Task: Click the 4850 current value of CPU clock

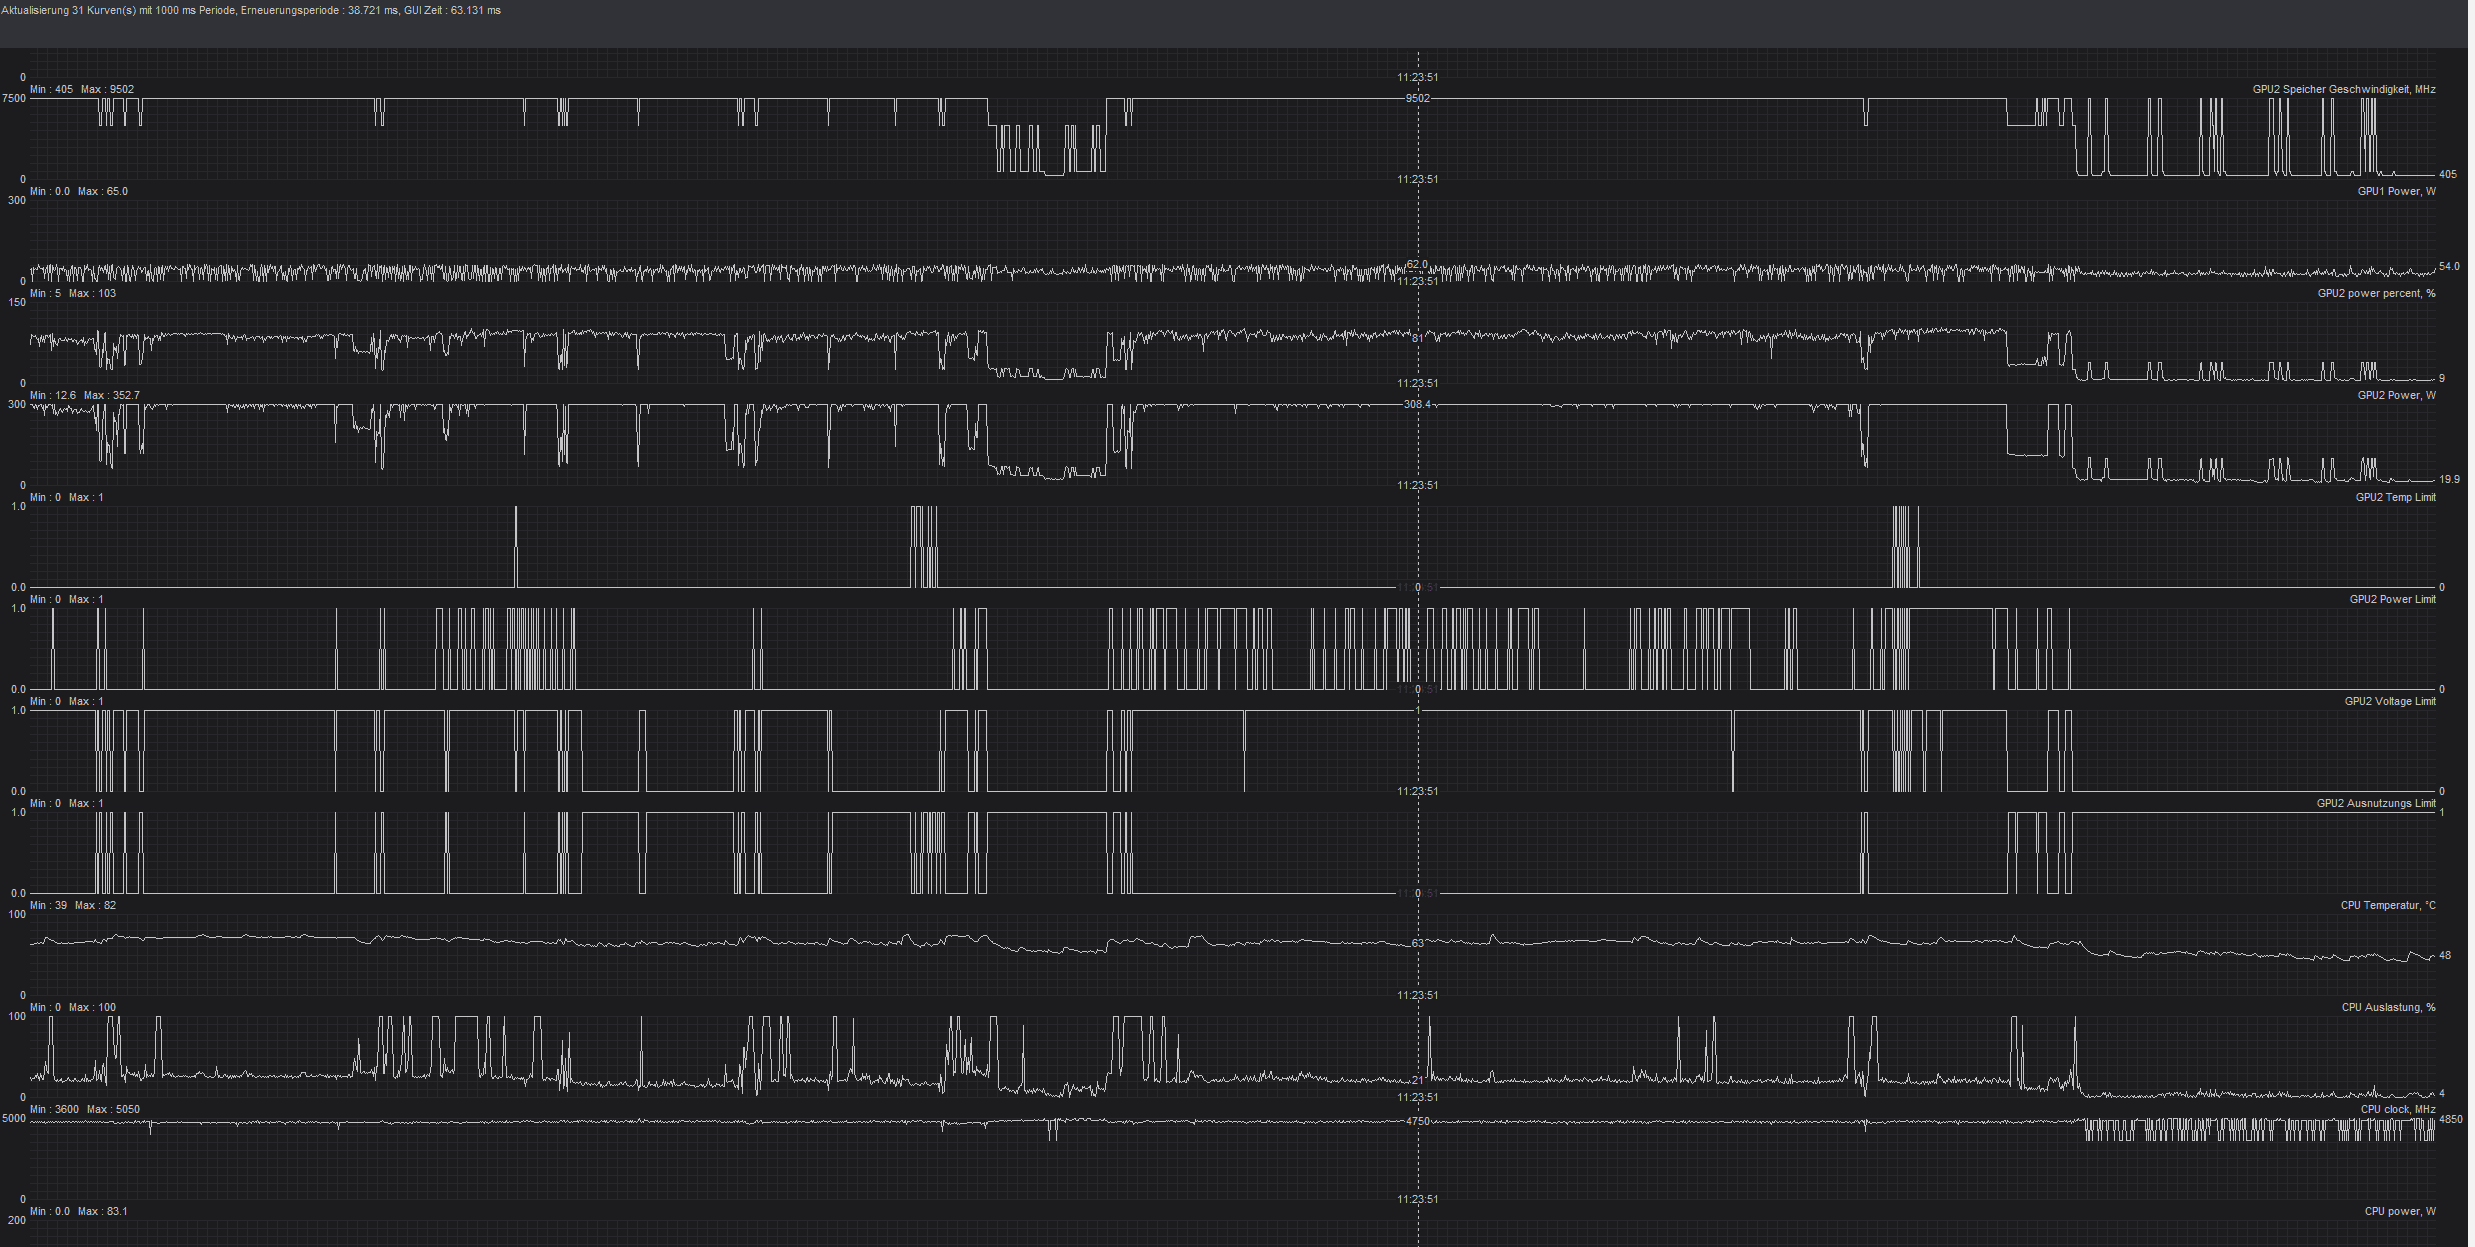Action: [x=2450, y=1119]
